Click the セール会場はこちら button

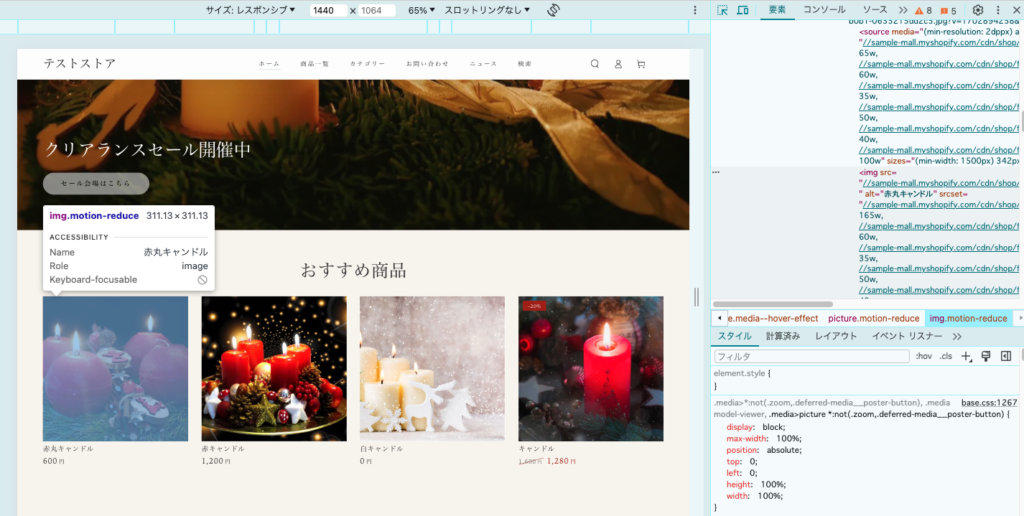[x=96, y=183]
